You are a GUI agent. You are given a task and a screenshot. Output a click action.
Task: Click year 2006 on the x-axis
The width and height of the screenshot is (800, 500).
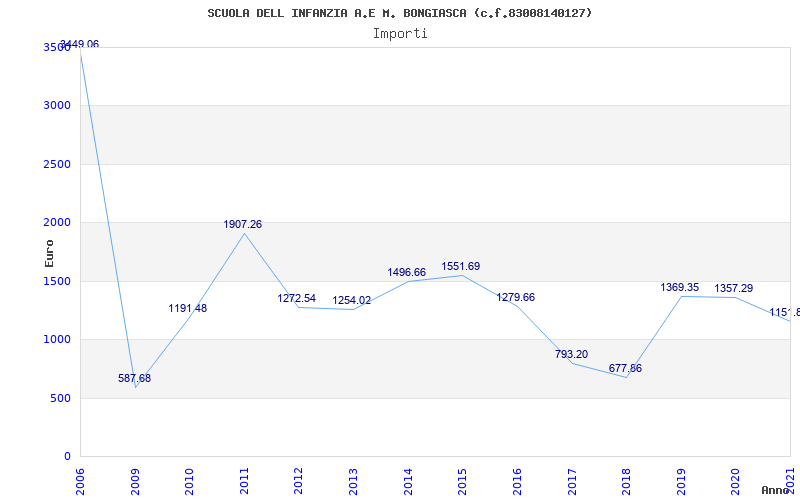[80, 481]
